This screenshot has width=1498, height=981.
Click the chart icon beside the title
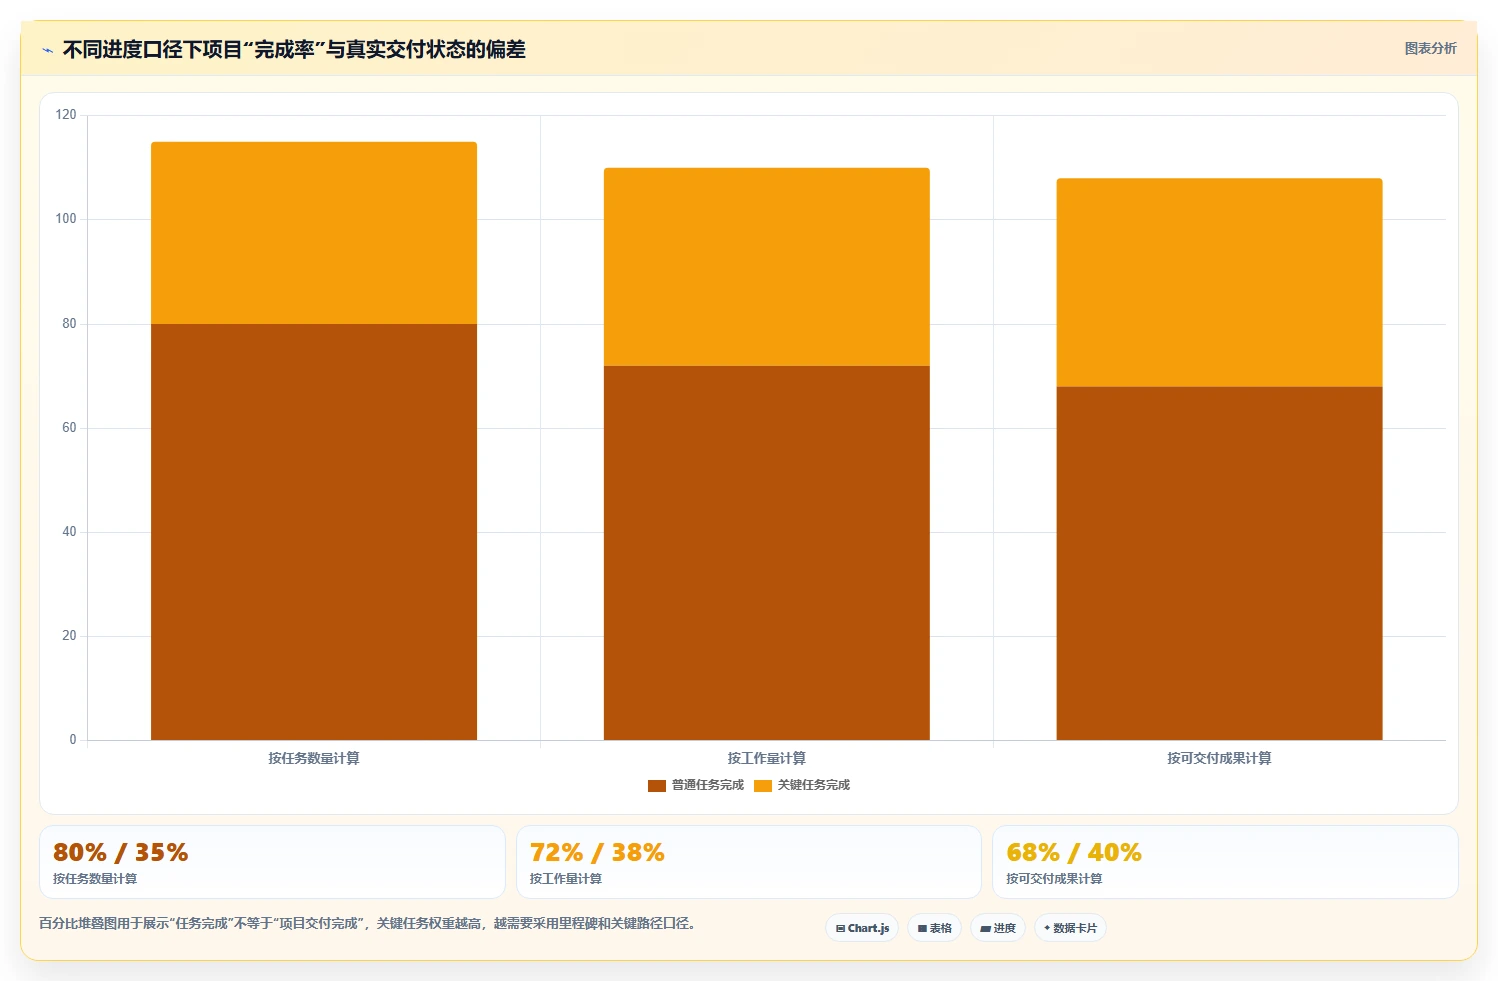coord(47,50)
